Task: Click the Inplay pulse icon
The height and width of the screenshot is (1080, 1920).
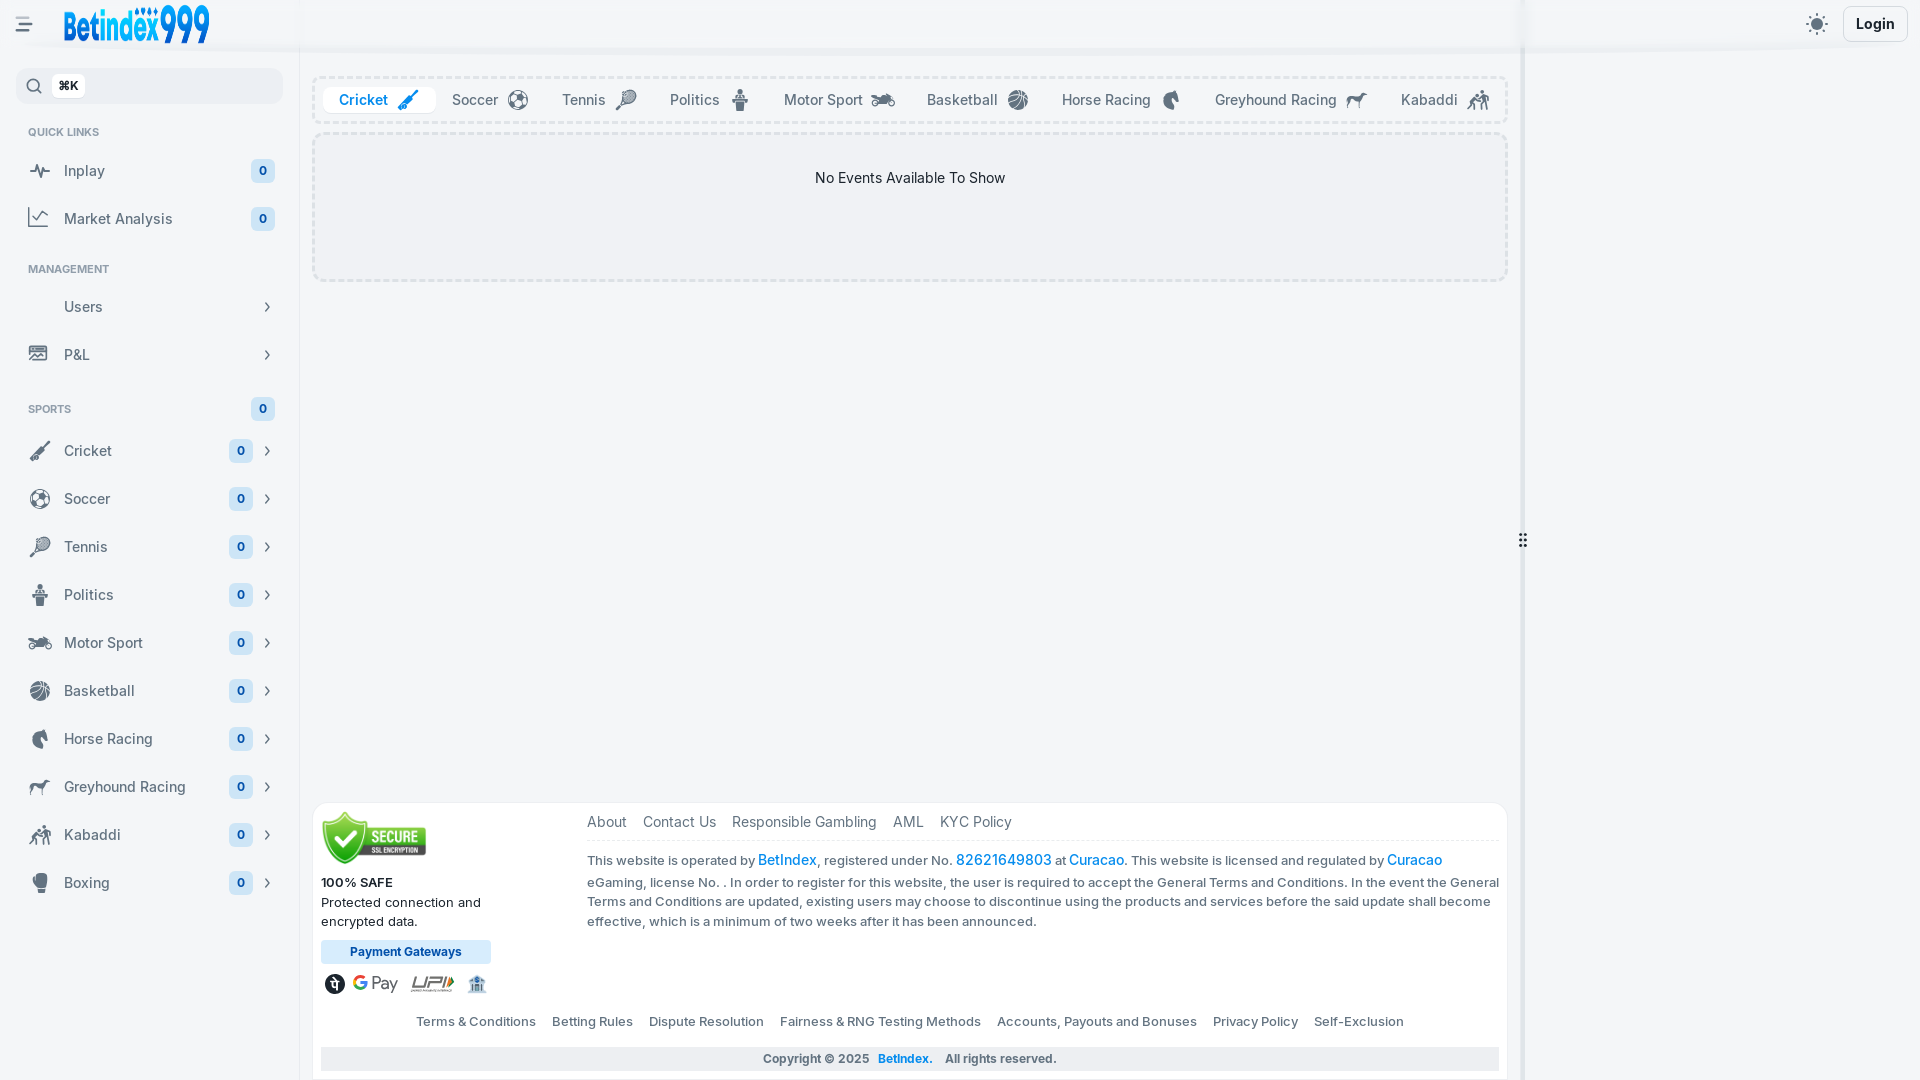Action: pos(39,171)
